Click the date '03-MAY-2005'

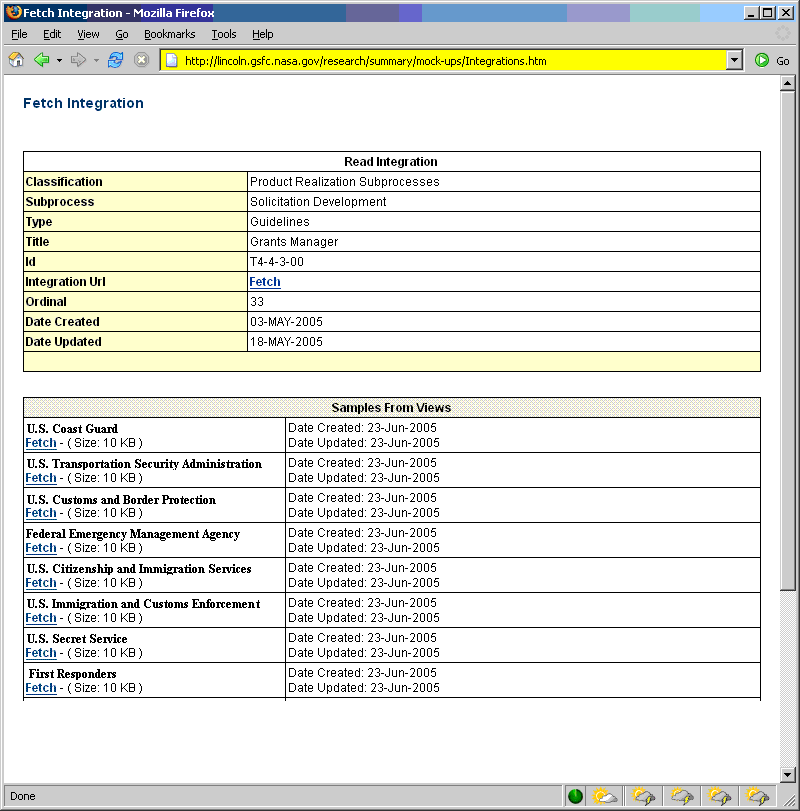(286, 322)
